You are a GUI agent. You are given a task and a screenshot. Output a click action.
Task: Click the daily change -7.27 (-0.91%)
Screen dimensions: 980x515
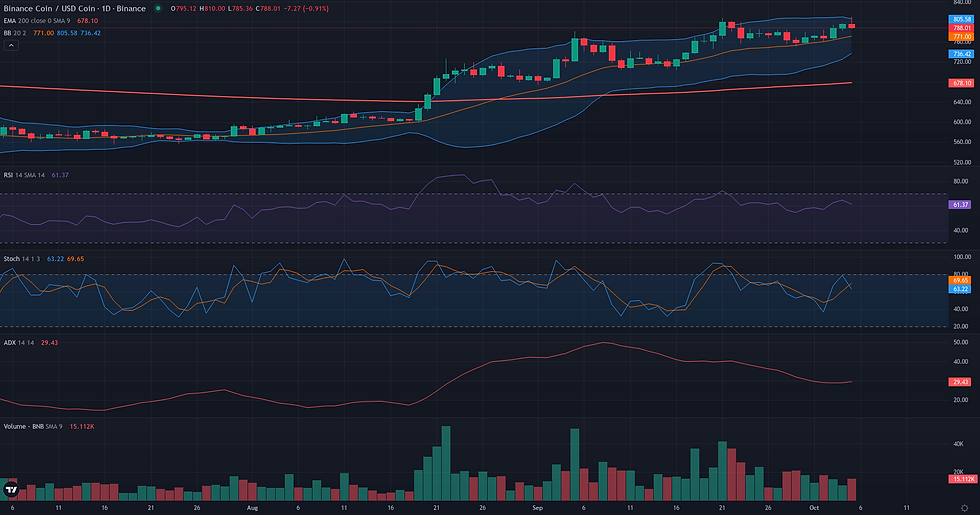(306, 9)
